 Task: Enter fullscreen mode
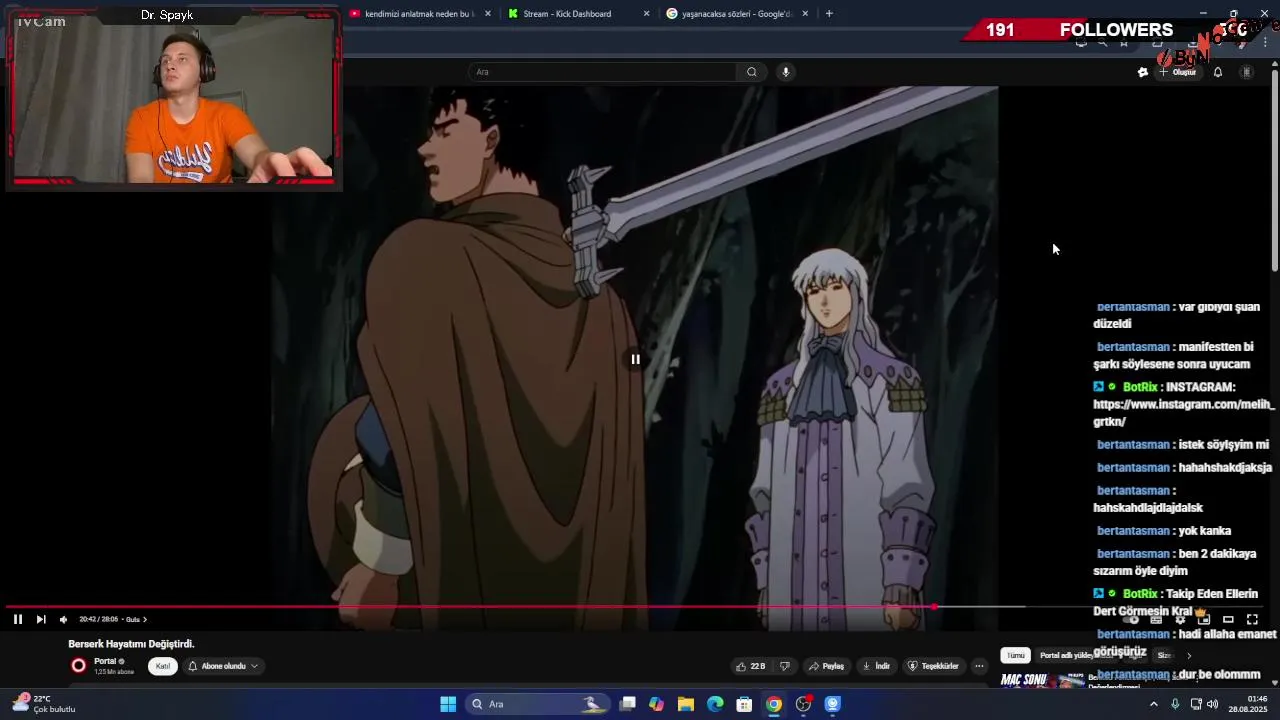(1252, 619)
